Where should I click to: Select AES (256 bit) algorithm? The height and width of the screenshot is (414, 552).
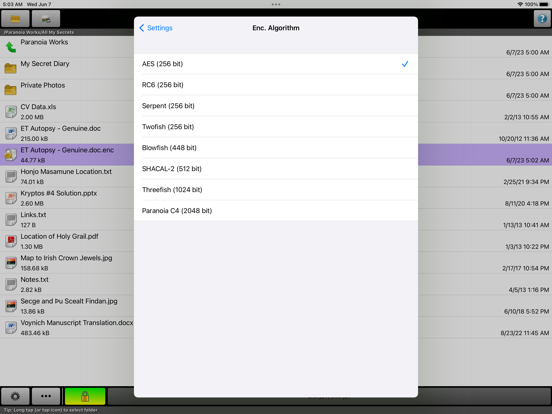[276, 64]
